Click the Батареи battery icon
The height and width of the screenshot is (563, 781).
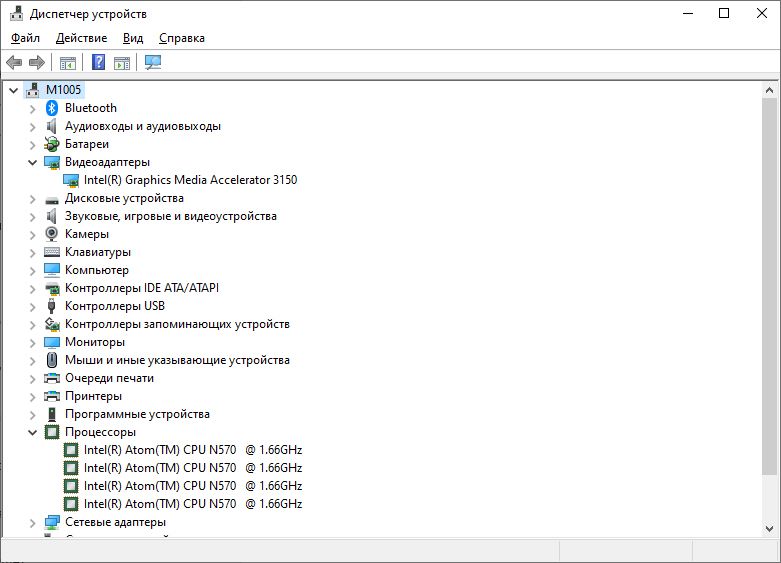[x=52, y=144]
